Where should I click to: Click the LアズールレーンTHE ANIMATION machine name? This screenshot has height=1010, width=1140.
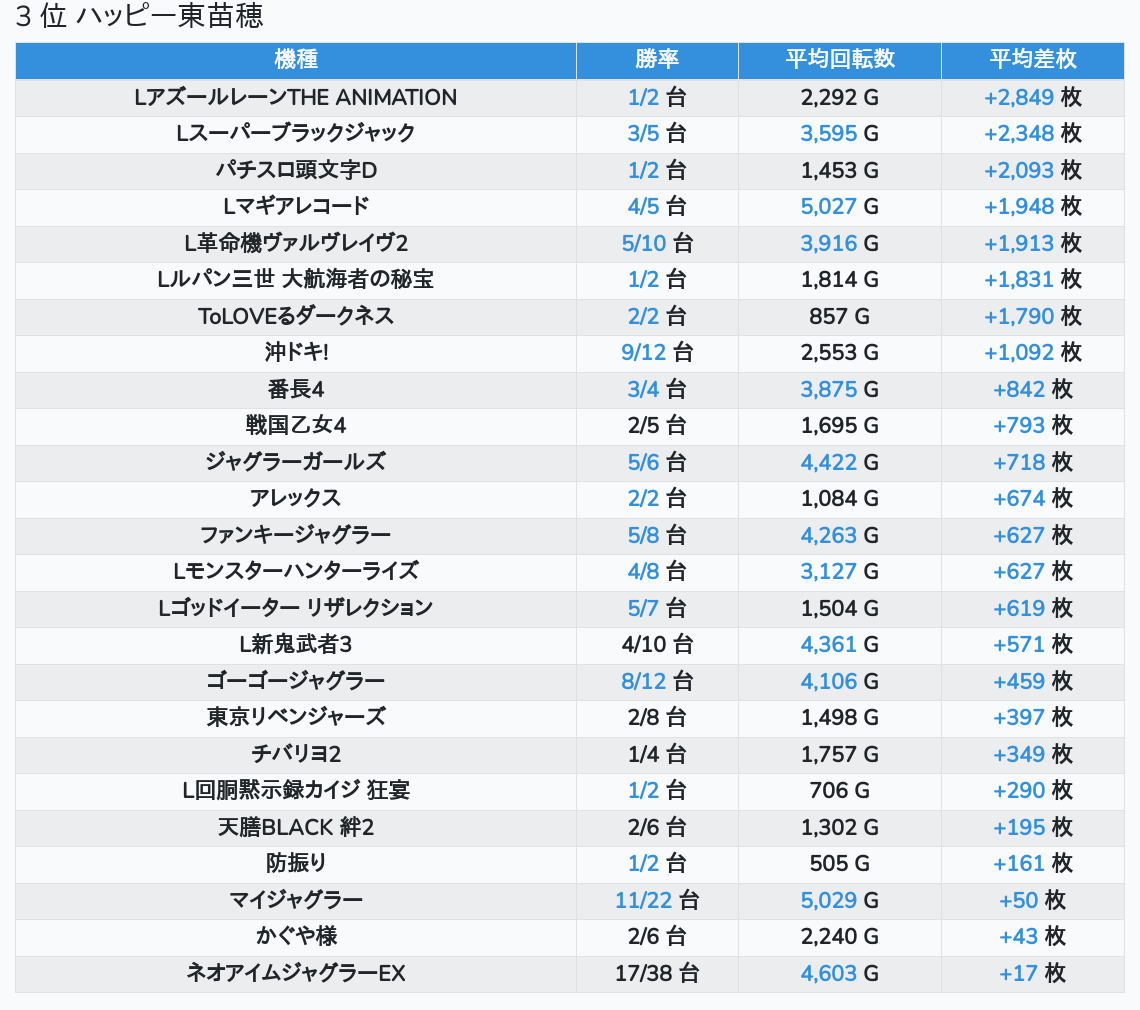[x=296, y=97]
